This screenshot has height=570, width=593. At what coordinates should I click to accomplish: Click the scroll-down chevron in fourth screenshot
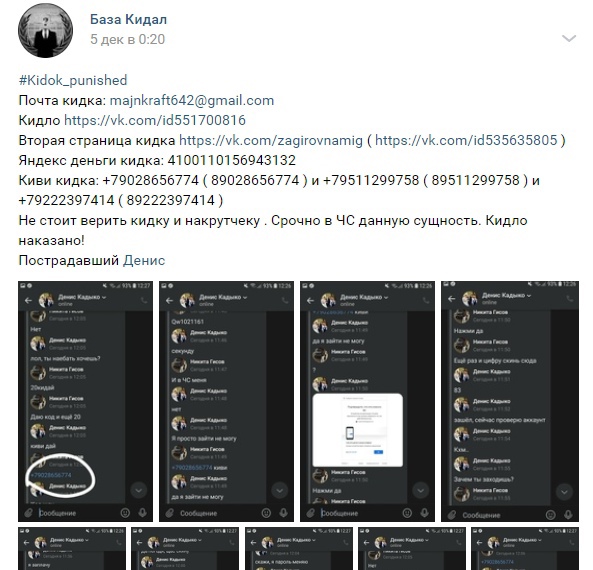tap(564, 492)
